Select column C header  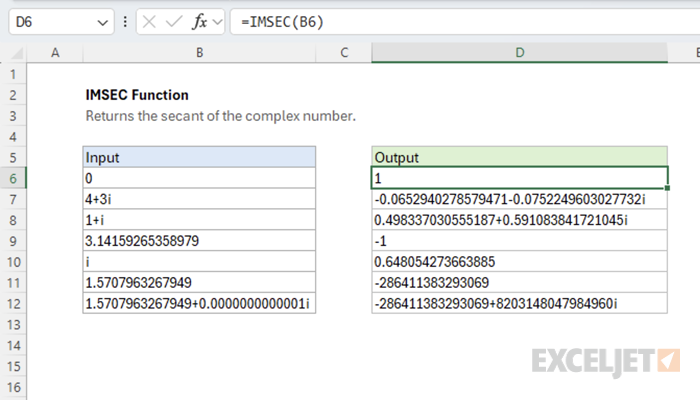[344, 53]
